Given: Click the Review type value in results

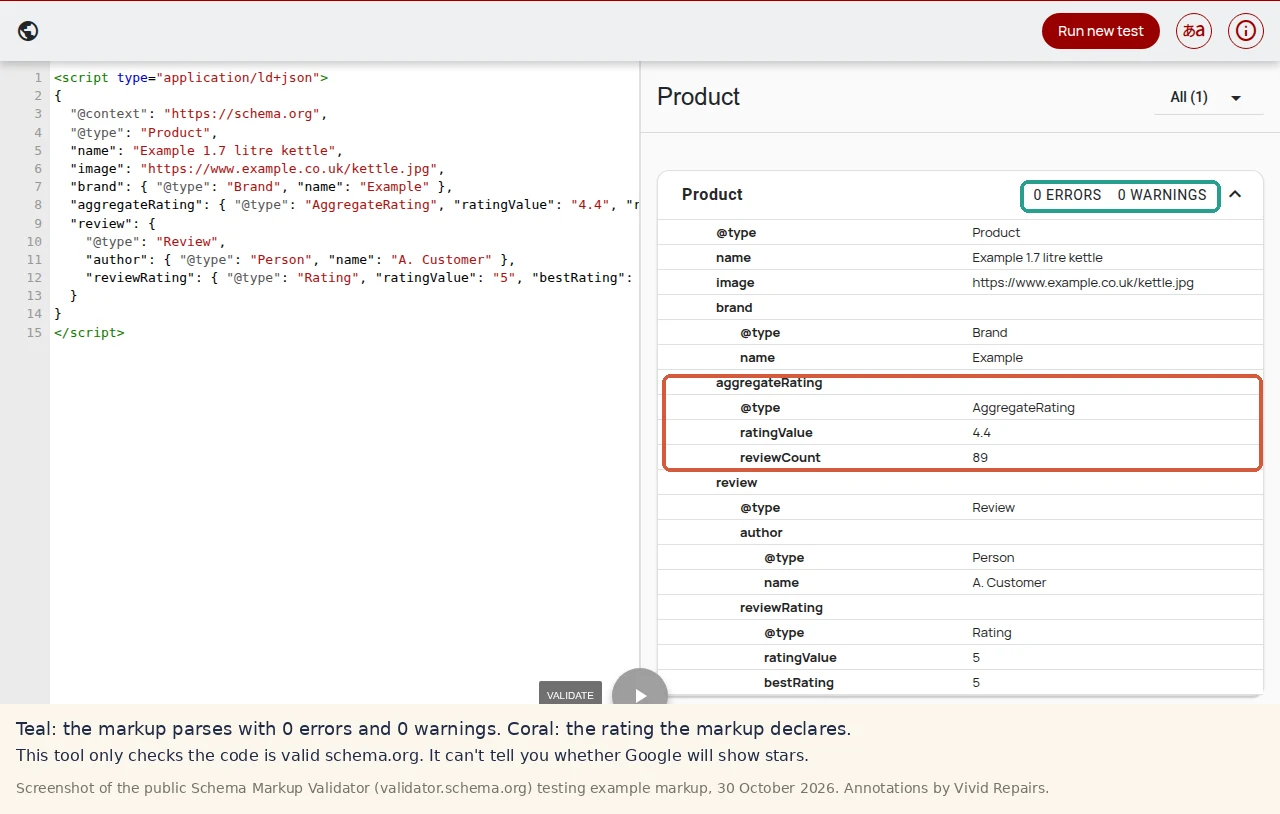Looking at the screenshot, I should pos(993,508).
